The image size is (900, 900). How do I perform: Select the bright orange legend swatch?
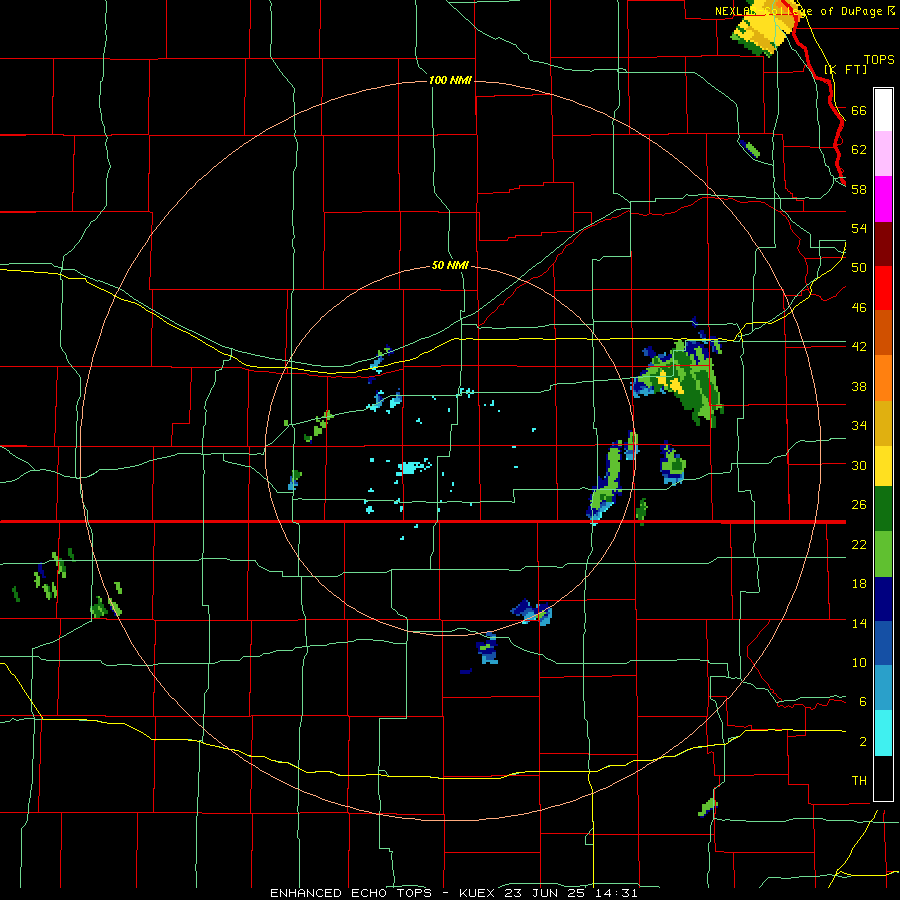(x=883, y=378)
